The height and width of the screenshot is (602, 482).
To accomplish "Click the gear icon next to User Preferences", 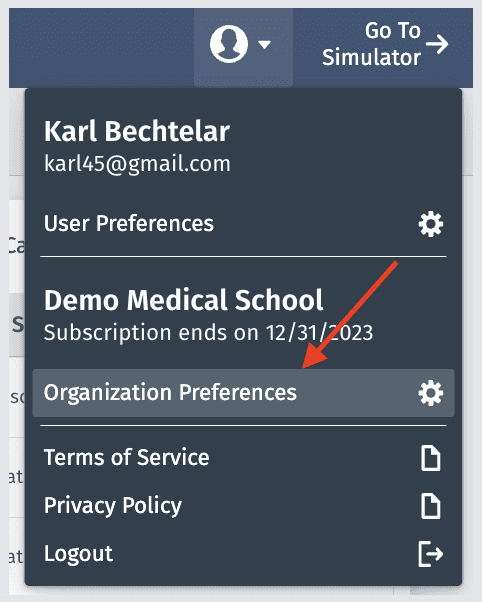I will click(431, 224).
